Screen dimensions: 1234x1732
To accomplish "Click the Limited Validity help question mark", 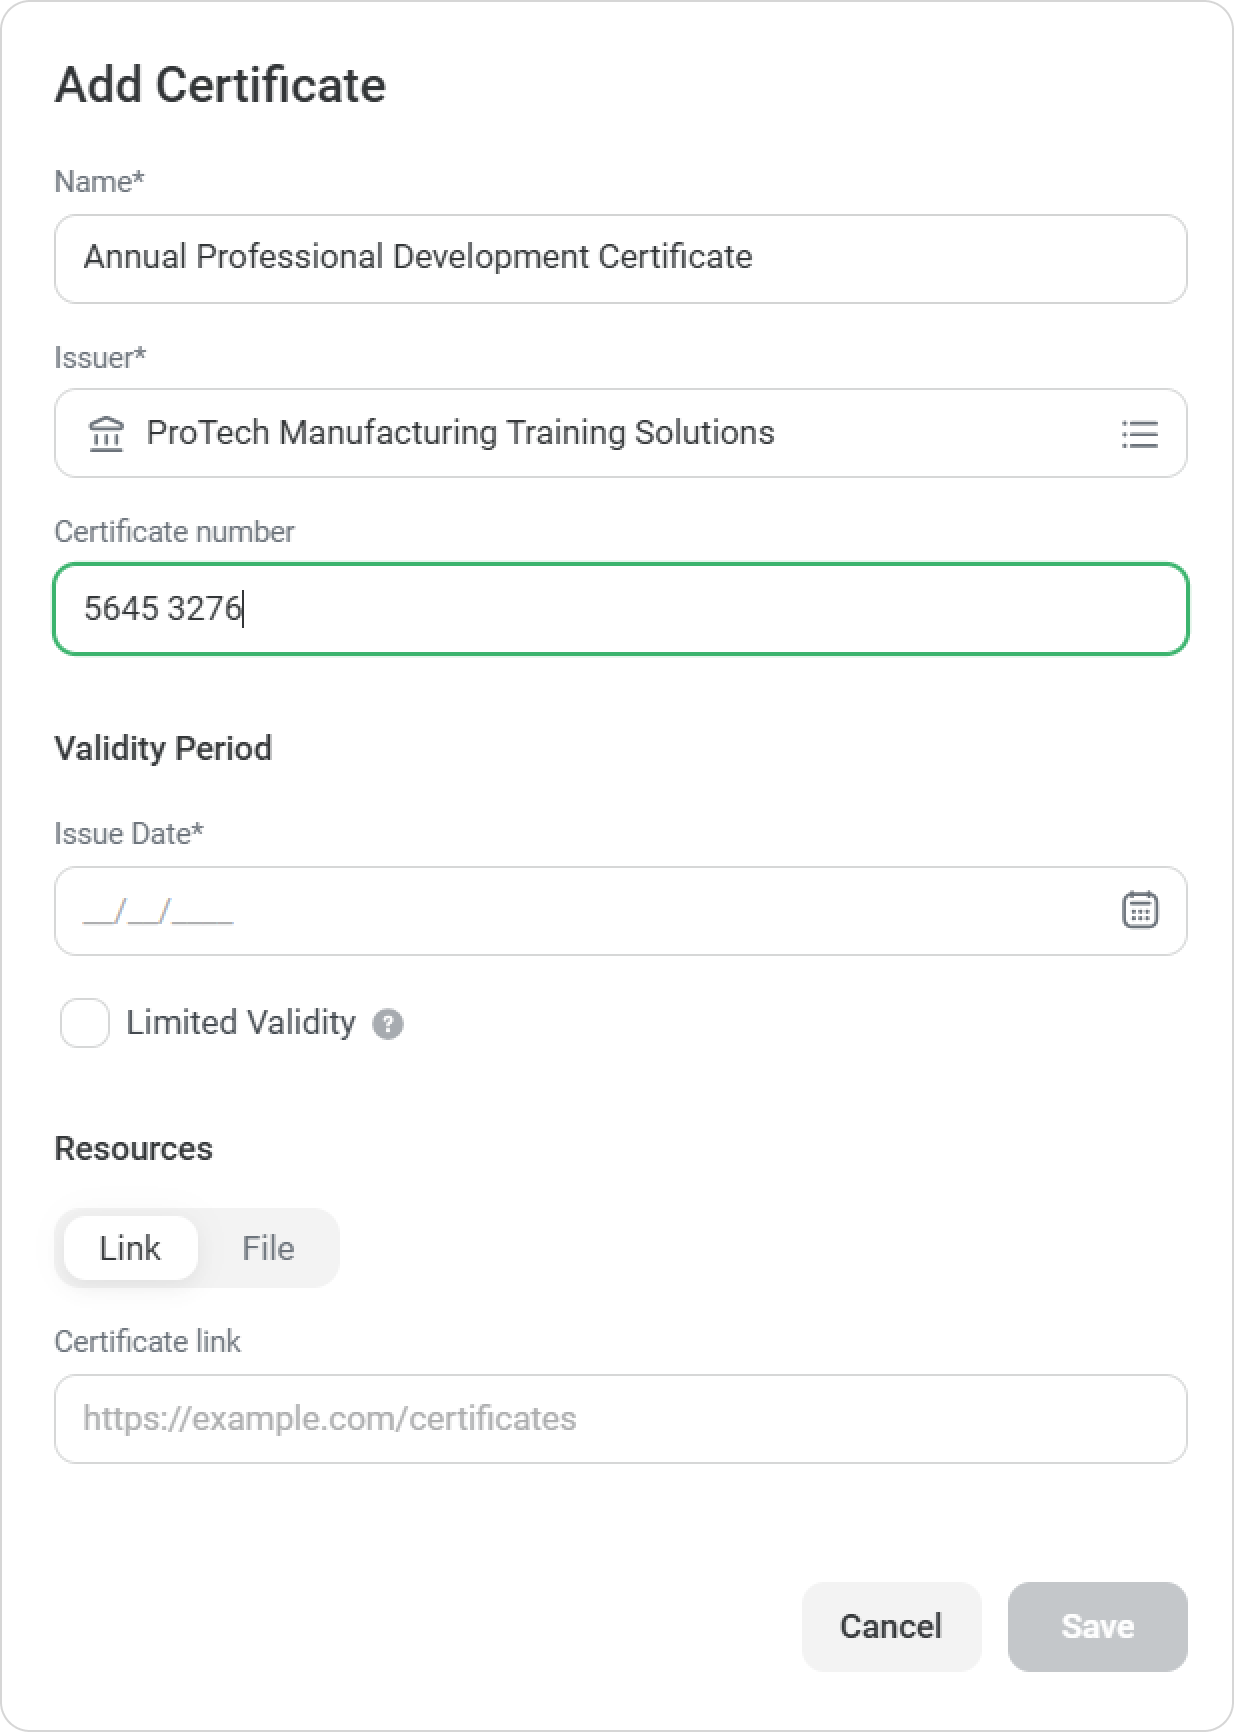I will coord(388,1024).
